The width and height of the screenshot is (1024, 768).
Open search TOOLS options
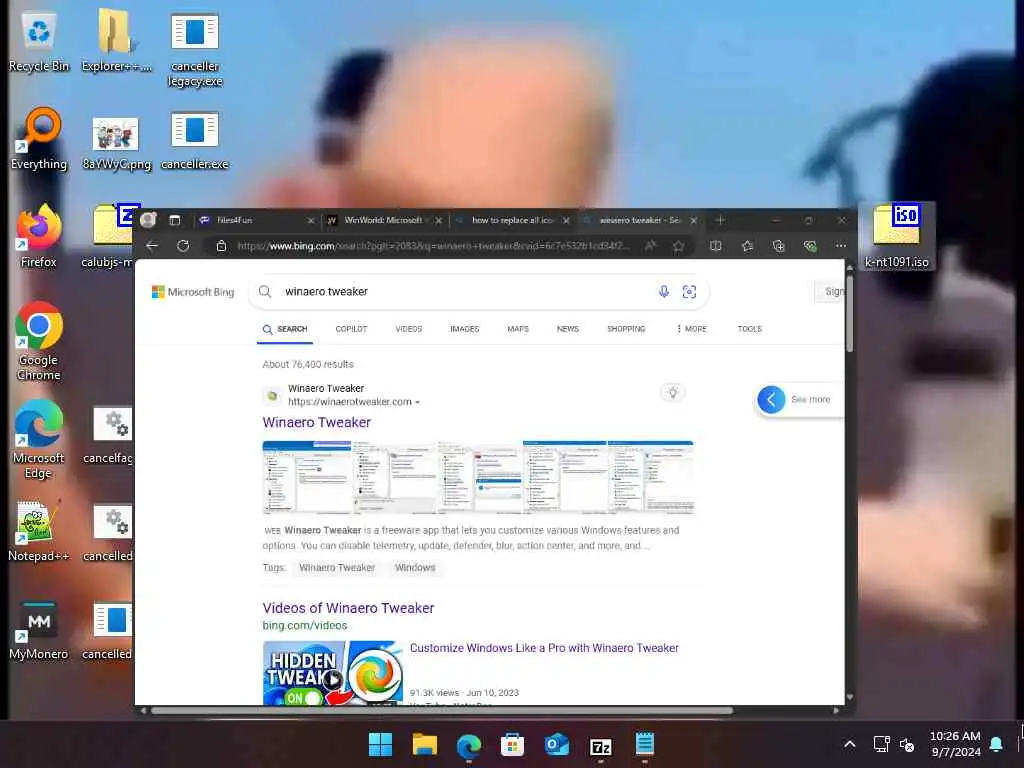pyautogui.click(x=750, y=329)
